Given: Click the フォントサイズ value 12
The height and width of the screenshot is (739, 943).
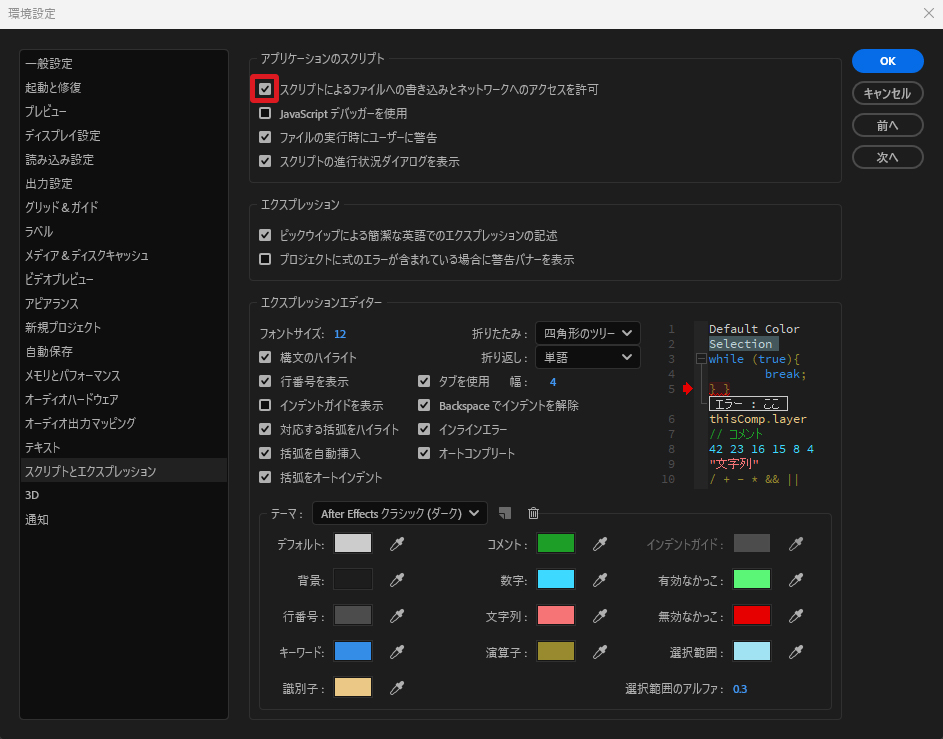Looking at the screenshot, I should click(340, 334).
